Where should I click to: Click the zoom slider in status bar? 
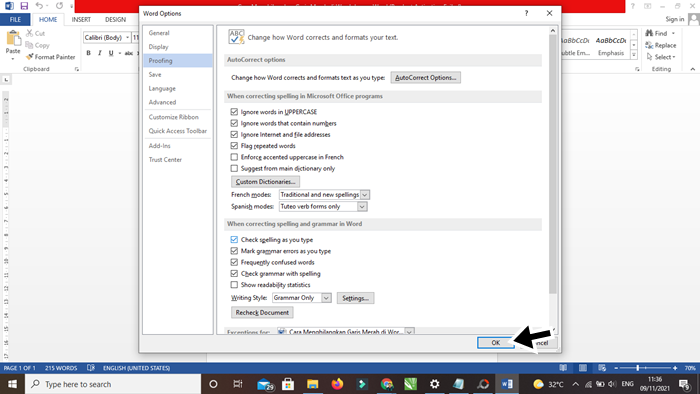click(x=645, y=368)
